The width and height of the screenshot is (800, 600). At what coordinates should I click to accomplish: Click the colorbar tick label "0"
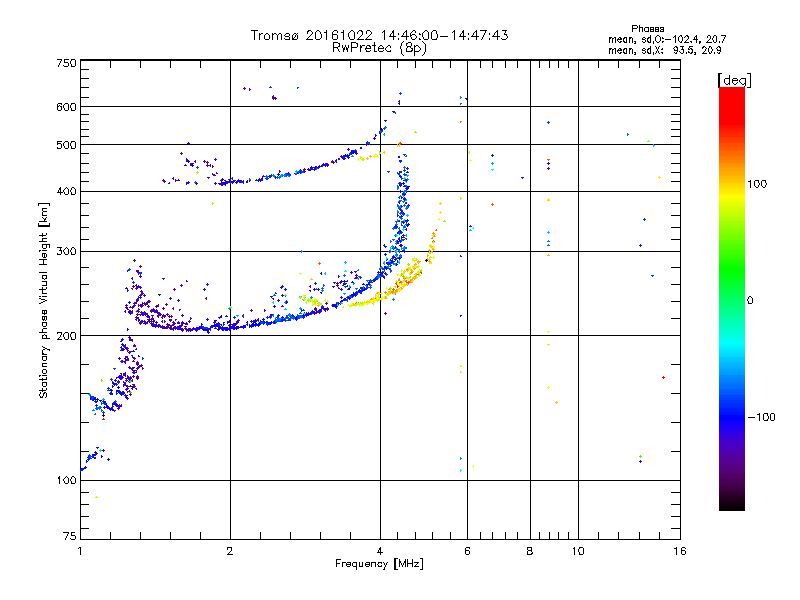[749, 301]
